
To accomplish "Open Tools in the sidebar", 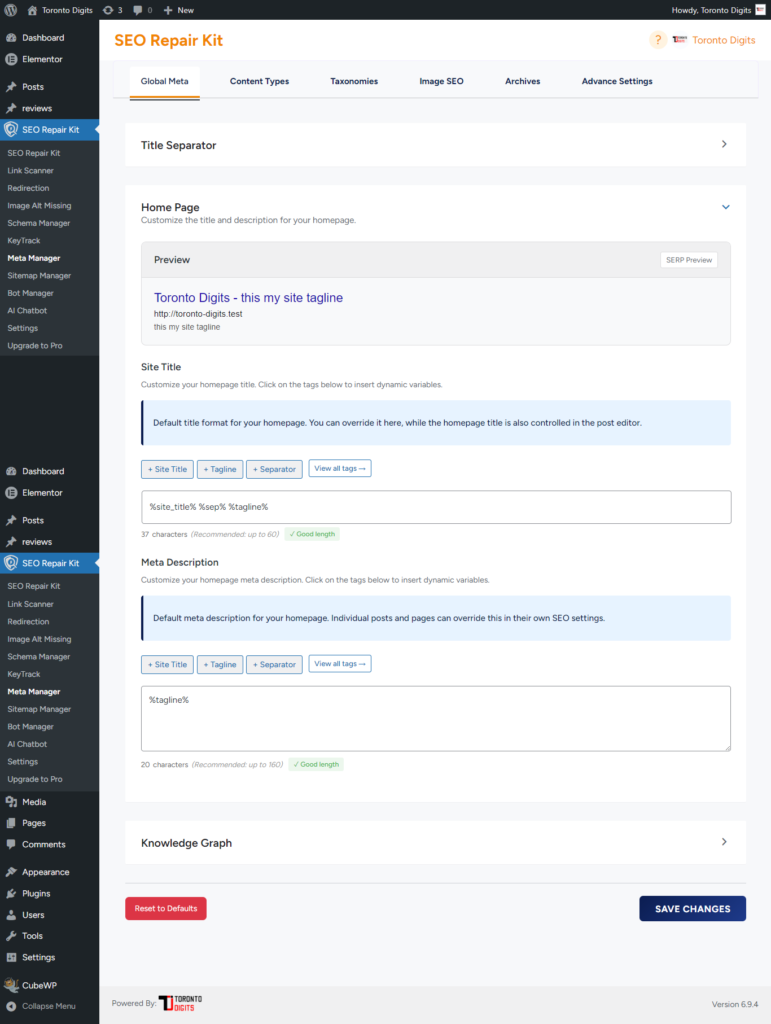I will [x=32, y=936].
